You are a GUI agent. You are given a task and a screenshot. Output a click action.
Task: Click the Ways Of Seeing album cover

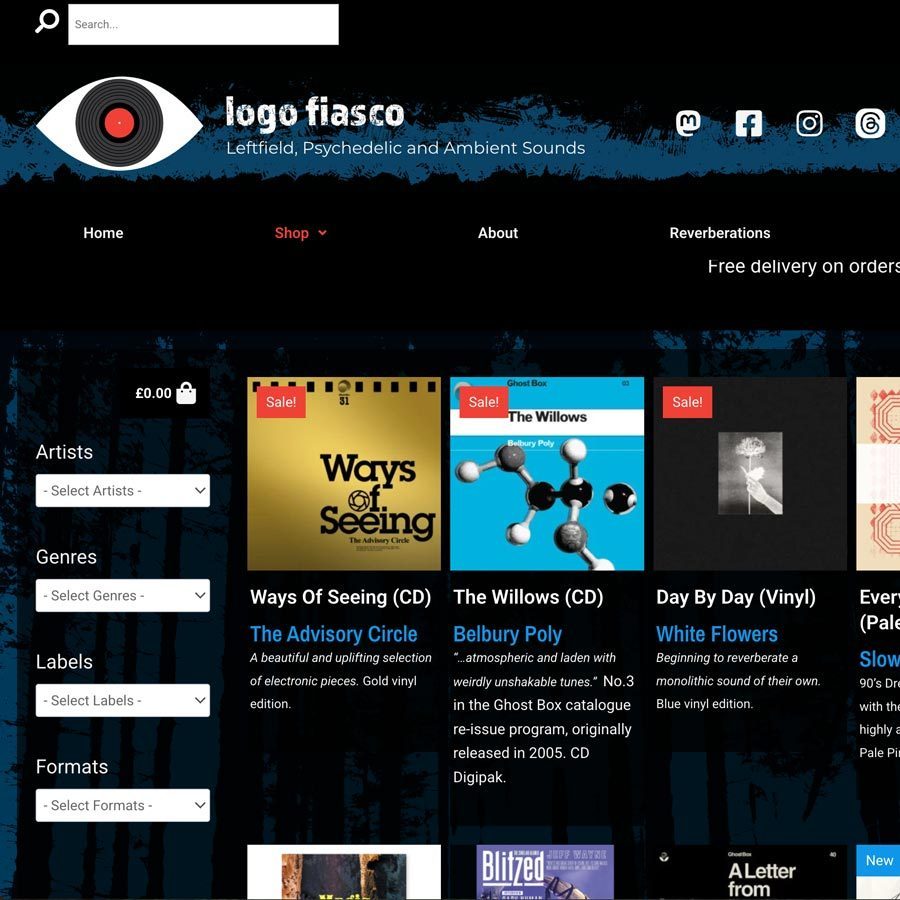click(x=344, y=474)
